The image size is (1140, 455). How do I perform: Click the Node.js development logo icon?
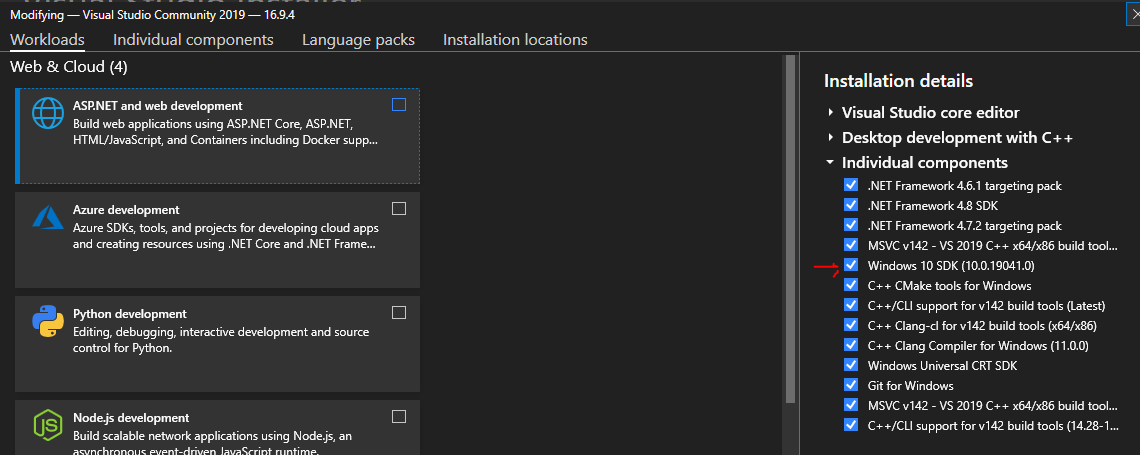pos(48,425)
